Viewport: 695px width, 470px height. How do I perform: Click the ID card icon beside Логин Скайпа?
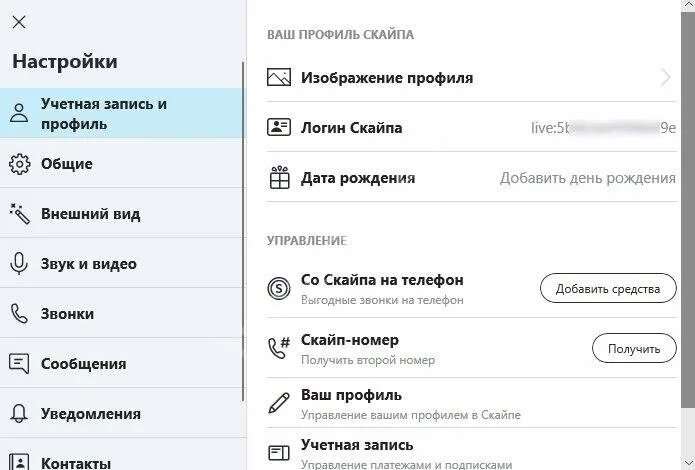point(279,127)
